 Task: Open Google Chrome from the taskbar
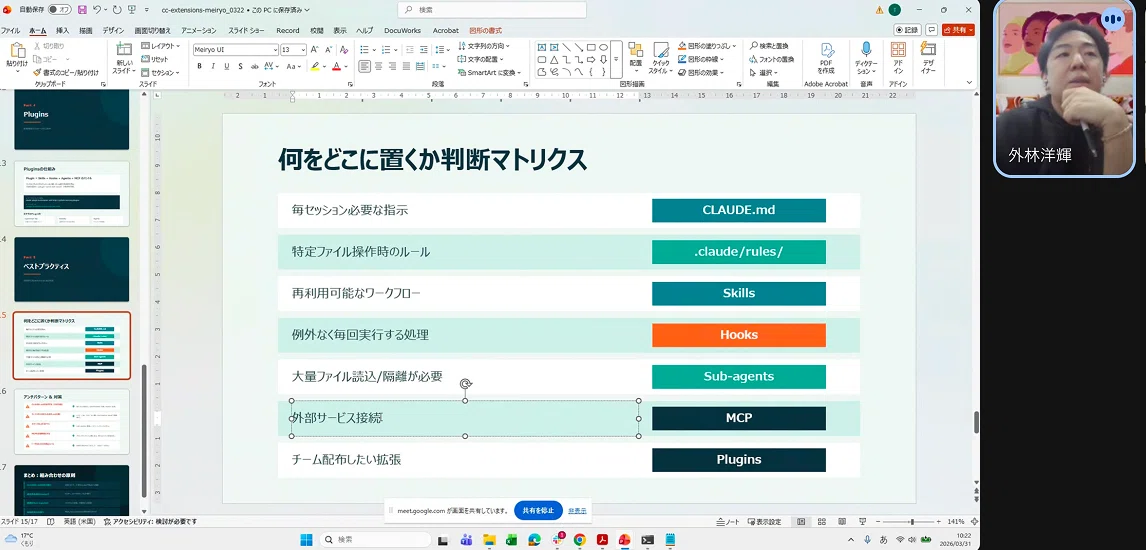coord(580,540)
